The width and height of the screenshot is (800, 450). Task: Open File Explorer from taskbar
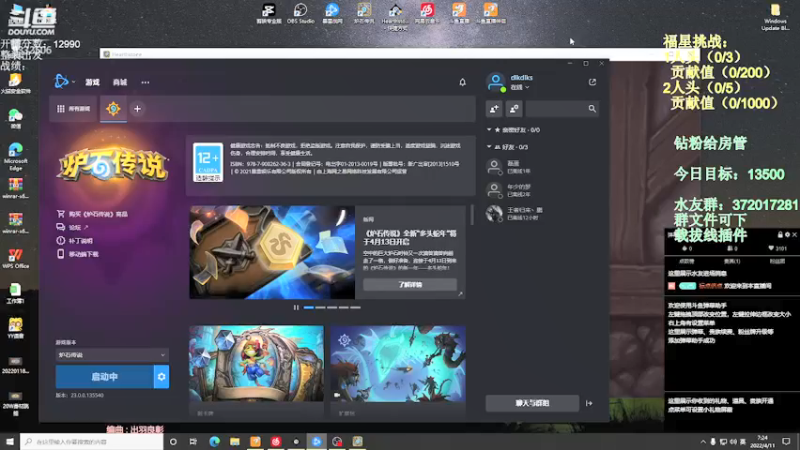pyautogui.click(x=235, y=441)
